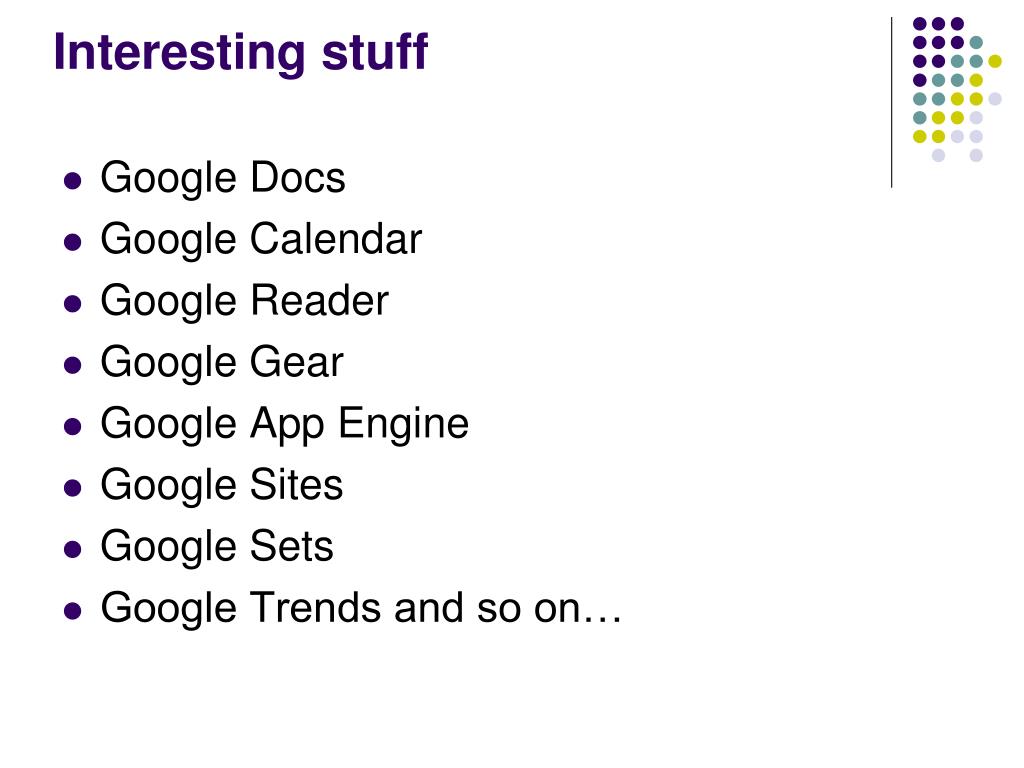Select the Google Sets text line
The height and width of the screenshot is (768, 1024).
coord(217,547)
